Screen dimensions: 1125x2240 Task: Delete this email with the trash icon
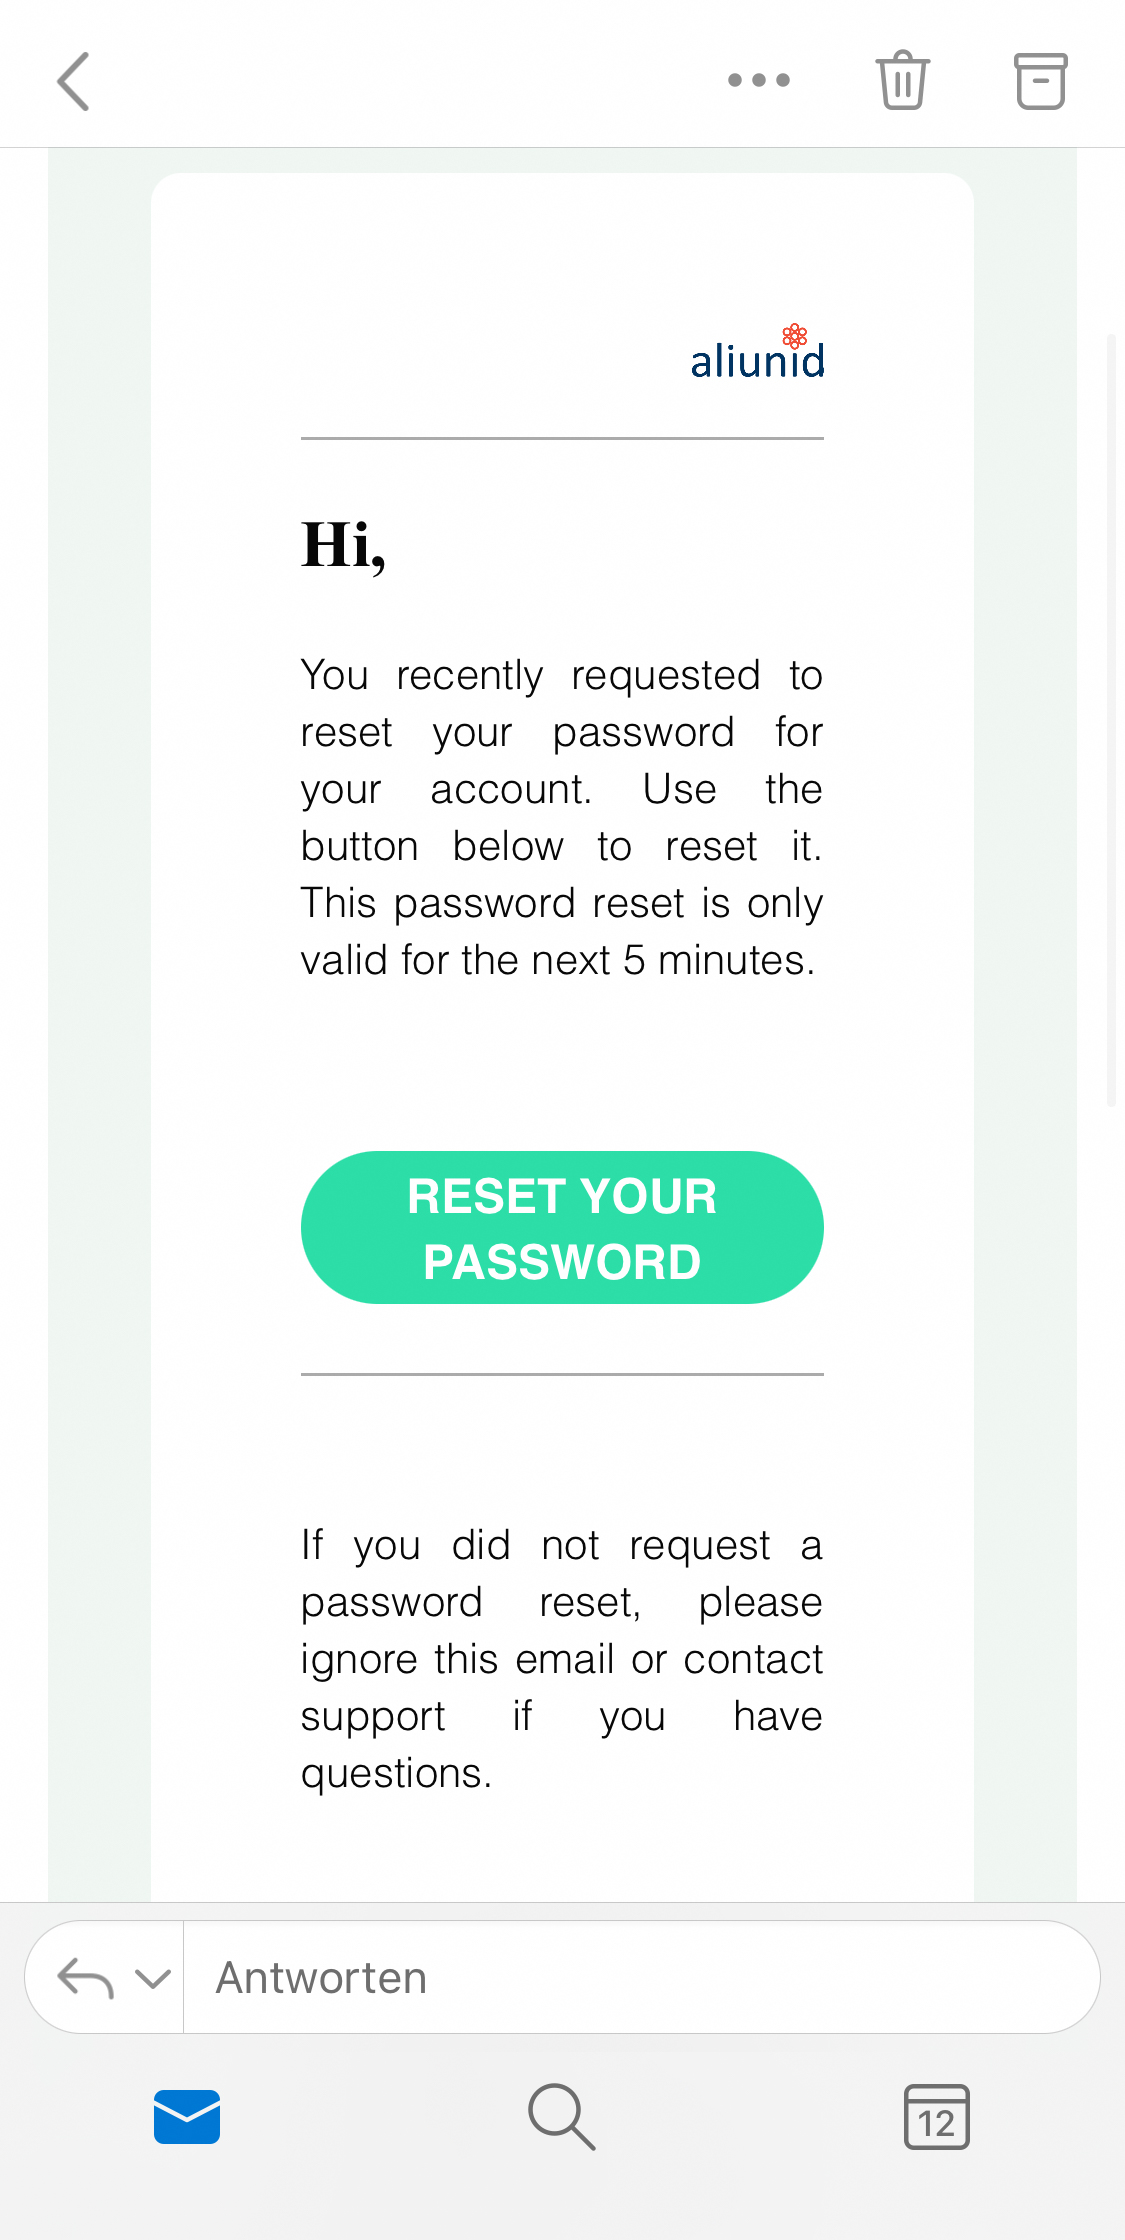coord(903,80)
